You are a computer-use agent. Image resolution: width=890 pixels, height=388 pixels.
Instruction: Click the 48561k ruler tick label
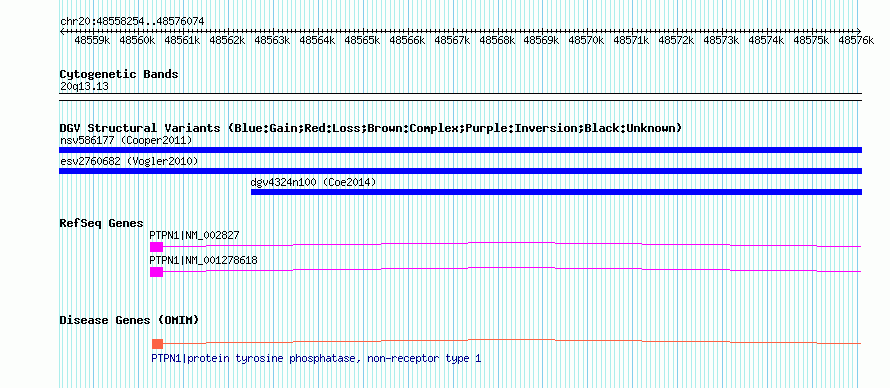click(x=182, y=41)
